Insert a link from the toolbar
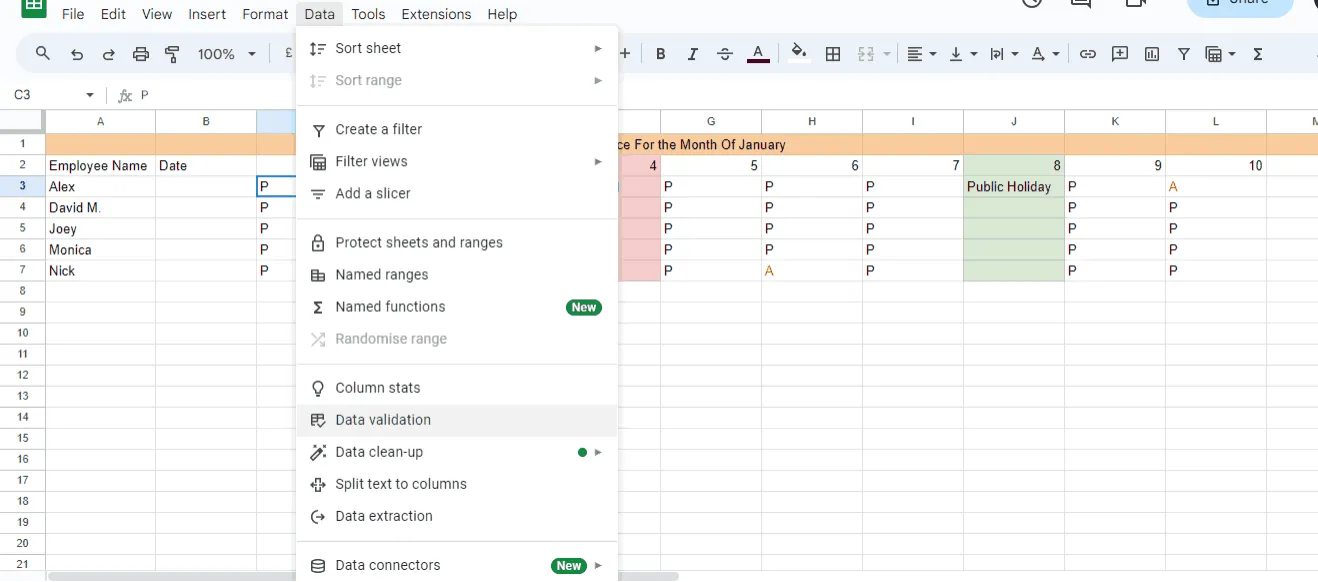Screen dimensions: 1318x582 point(1088,54)
